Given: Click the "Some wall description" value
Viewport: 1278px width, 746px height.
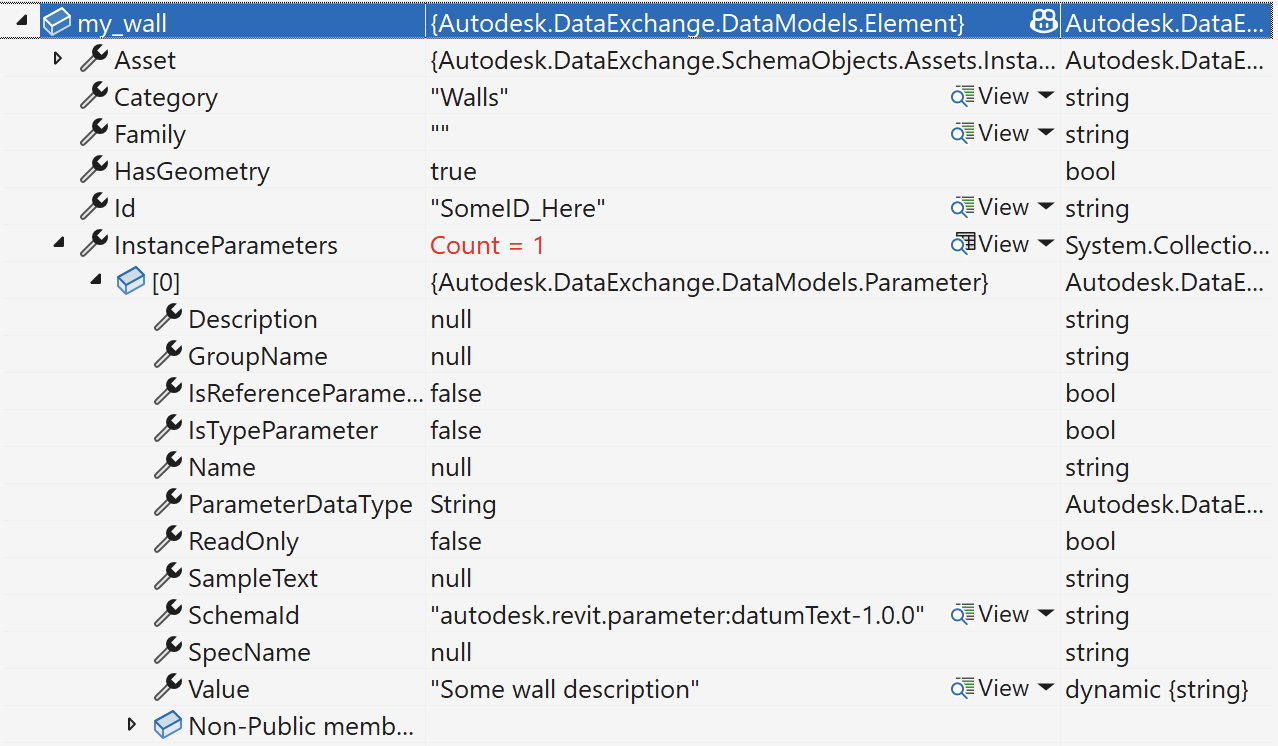Looking at the screenshot, I should coord(565,689).
